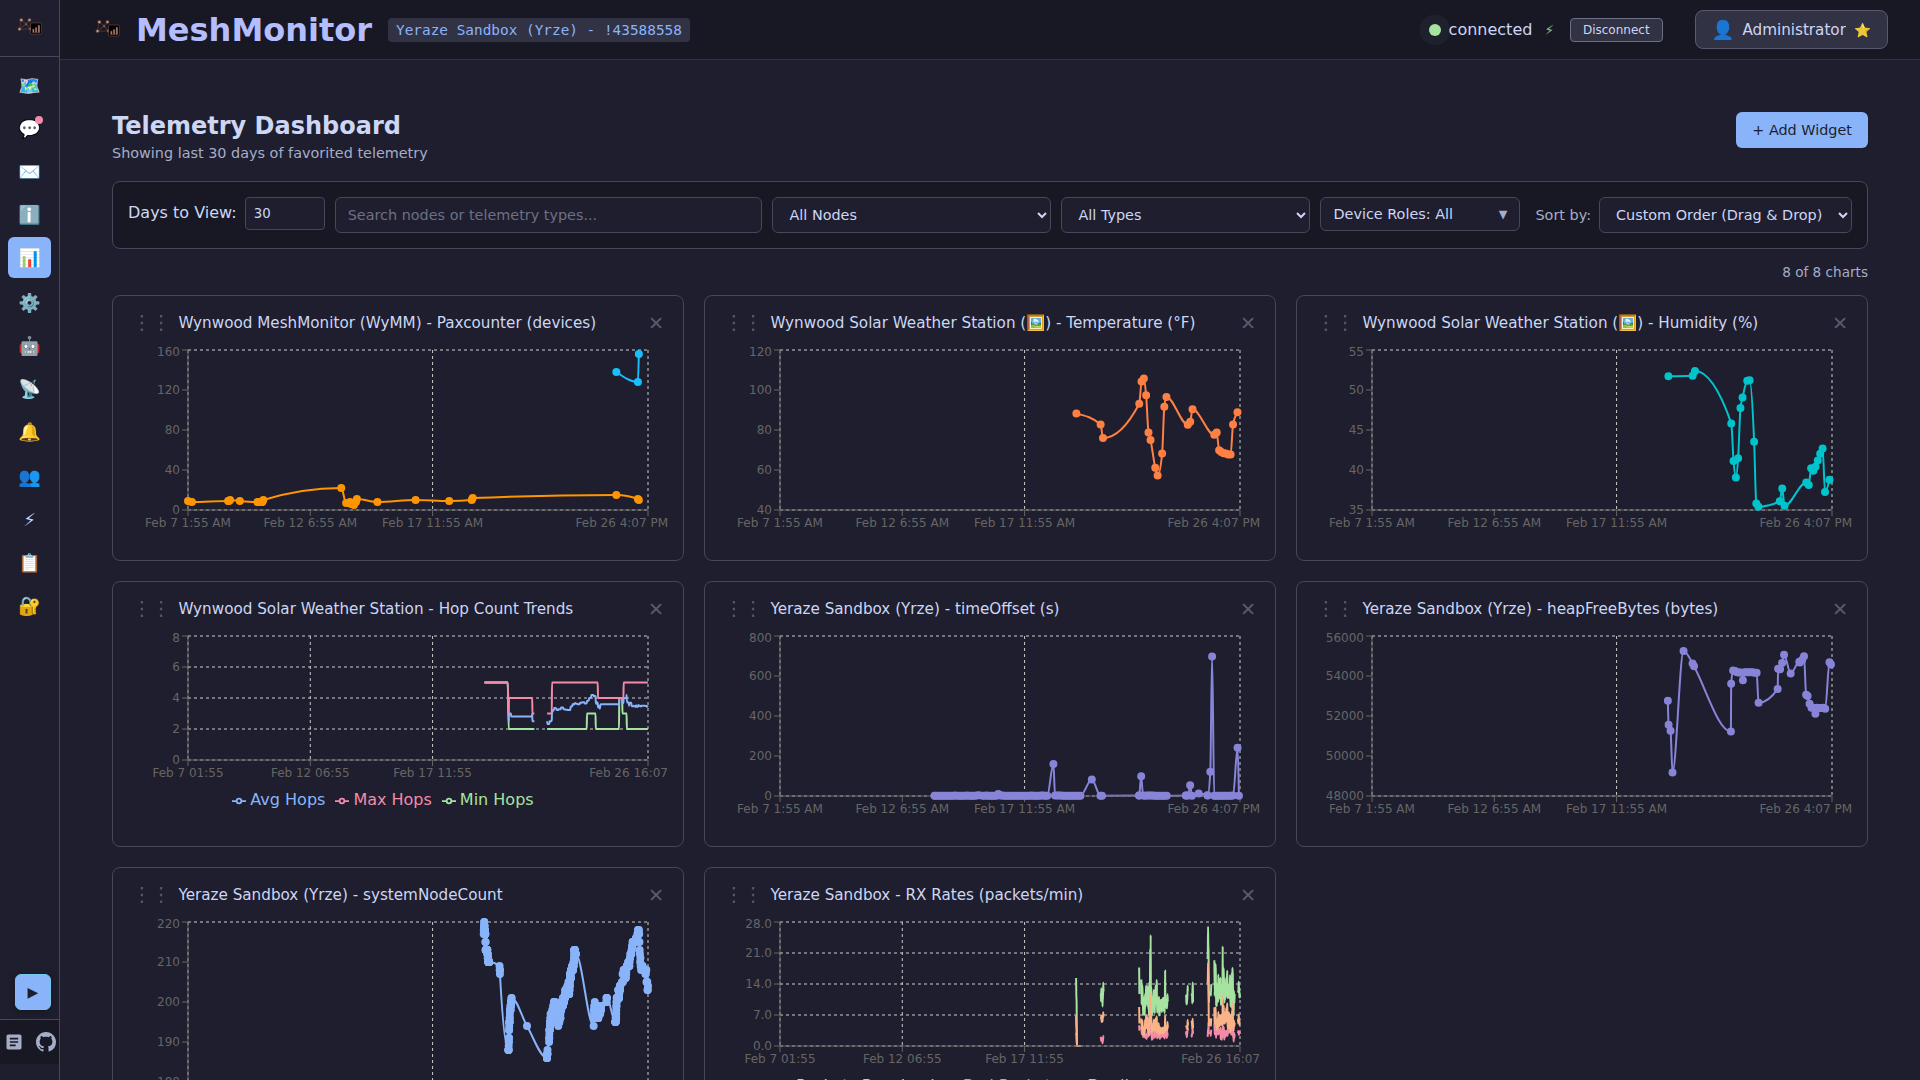This screenshot has height=1080, width=1920.
Task: Click the lightning icon next to connected
Action: click(1549, 30)
